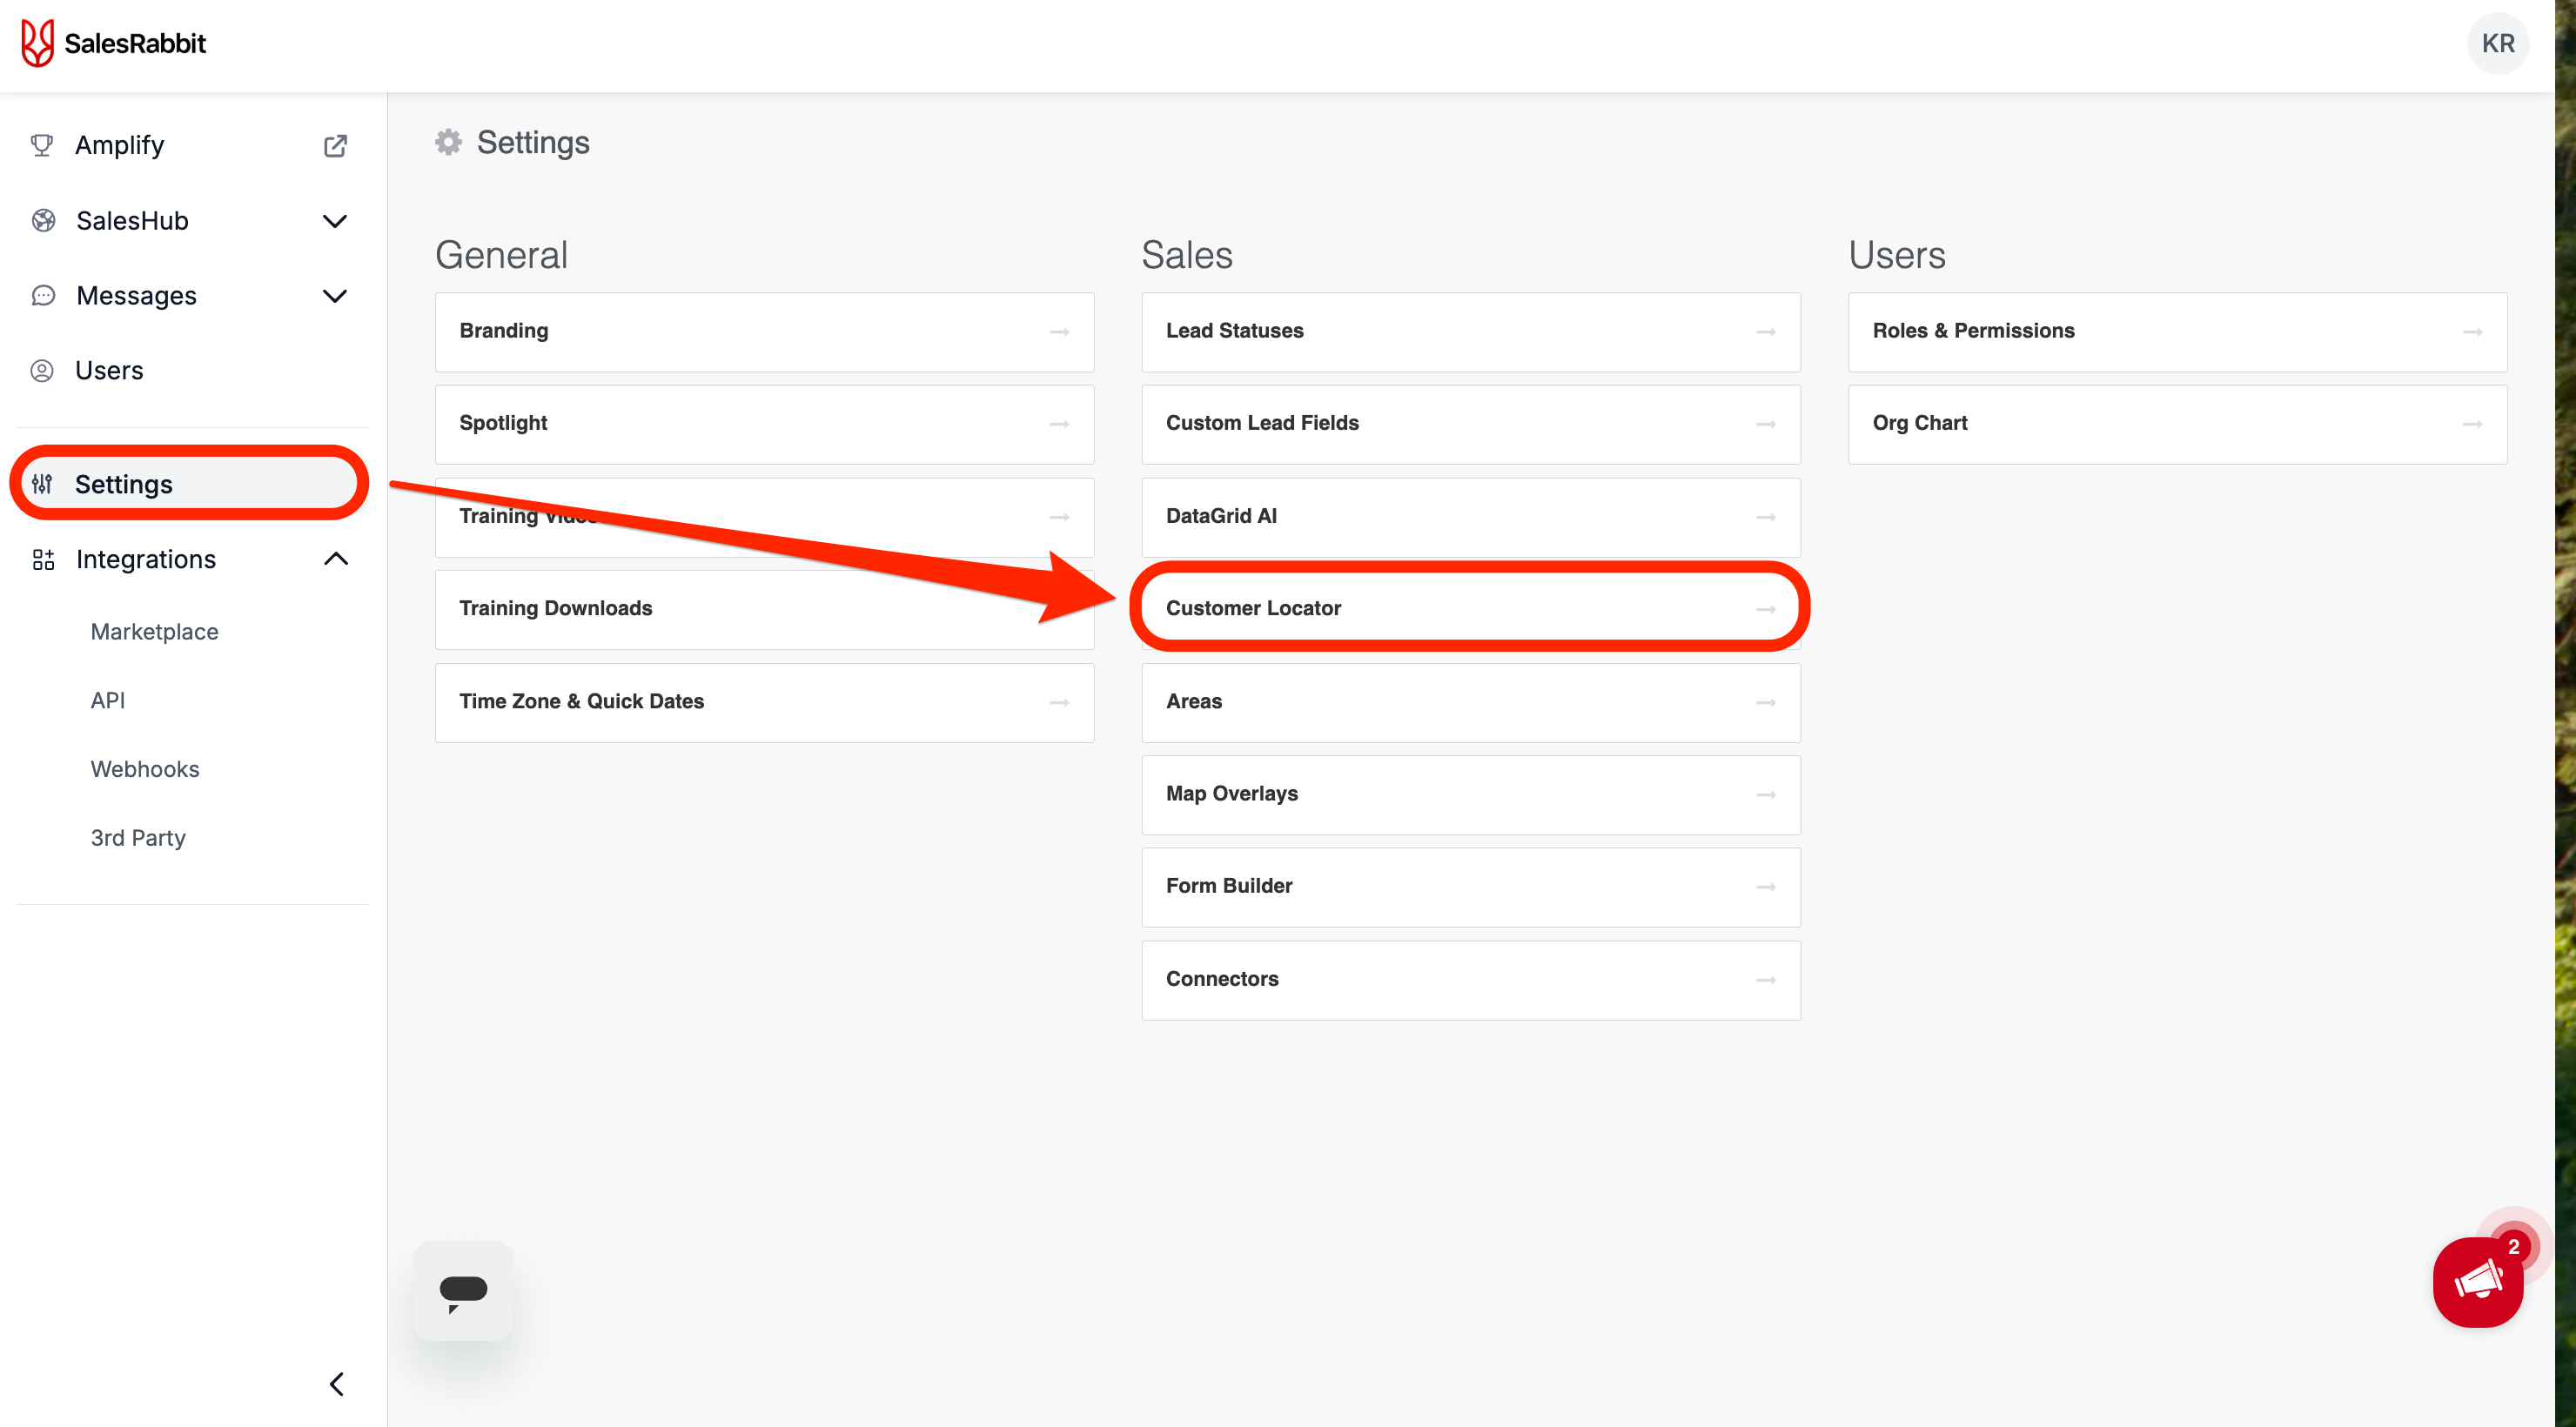This screenshot has width=2576, height=1427.
Task: Collapse the Integrations section chevron
Action: point(336,559)
